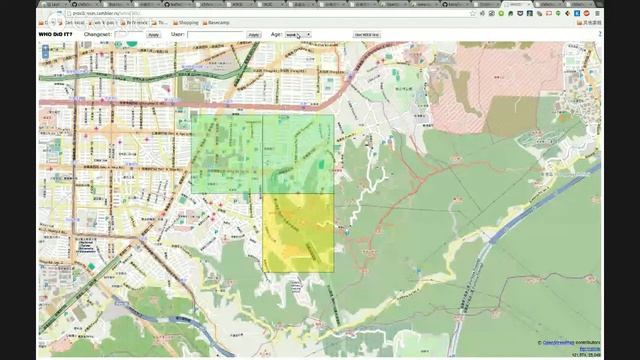
Task: Open the Age dropdown selector
Action: (298, 35)
